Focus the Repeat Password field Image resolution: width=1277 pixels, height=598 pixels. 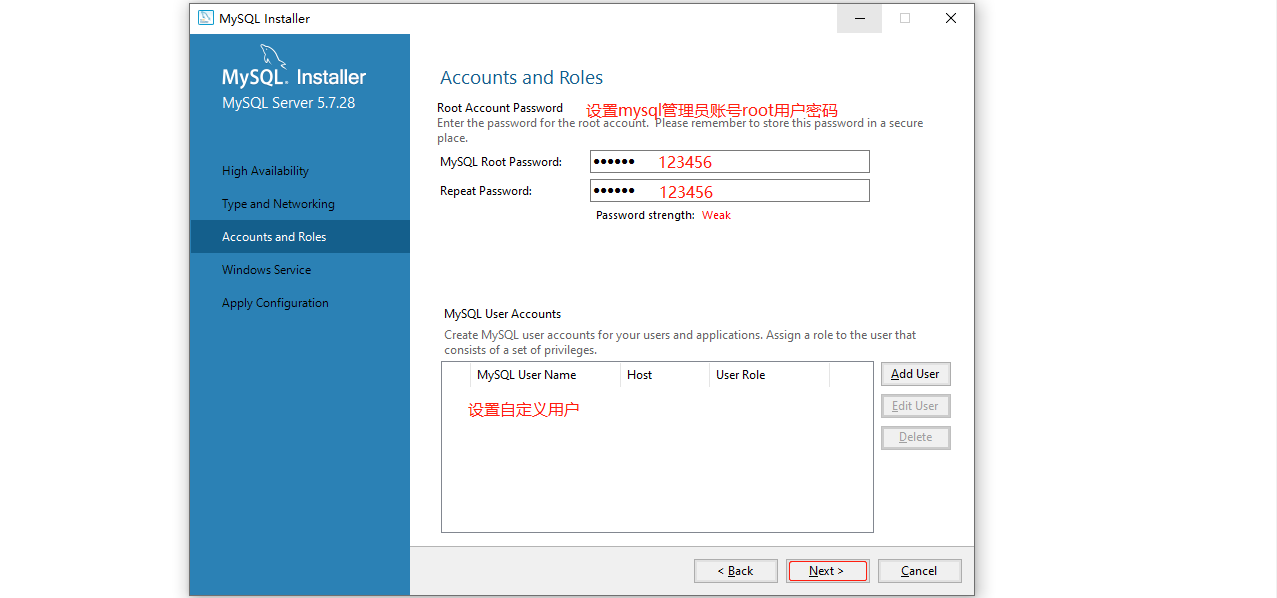click(729, 191)
